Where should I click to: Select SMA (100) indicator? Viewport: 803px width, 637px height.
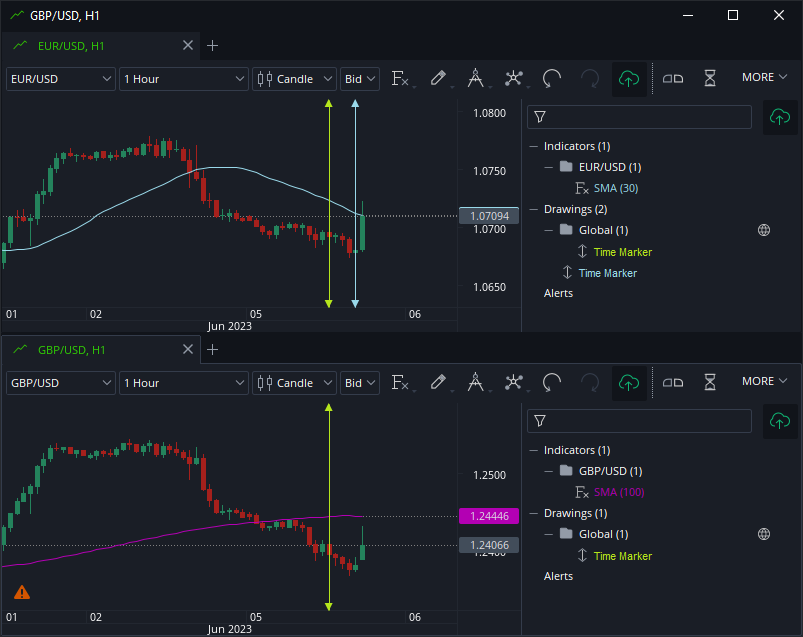pyautogui.click(x=619, y=492)
